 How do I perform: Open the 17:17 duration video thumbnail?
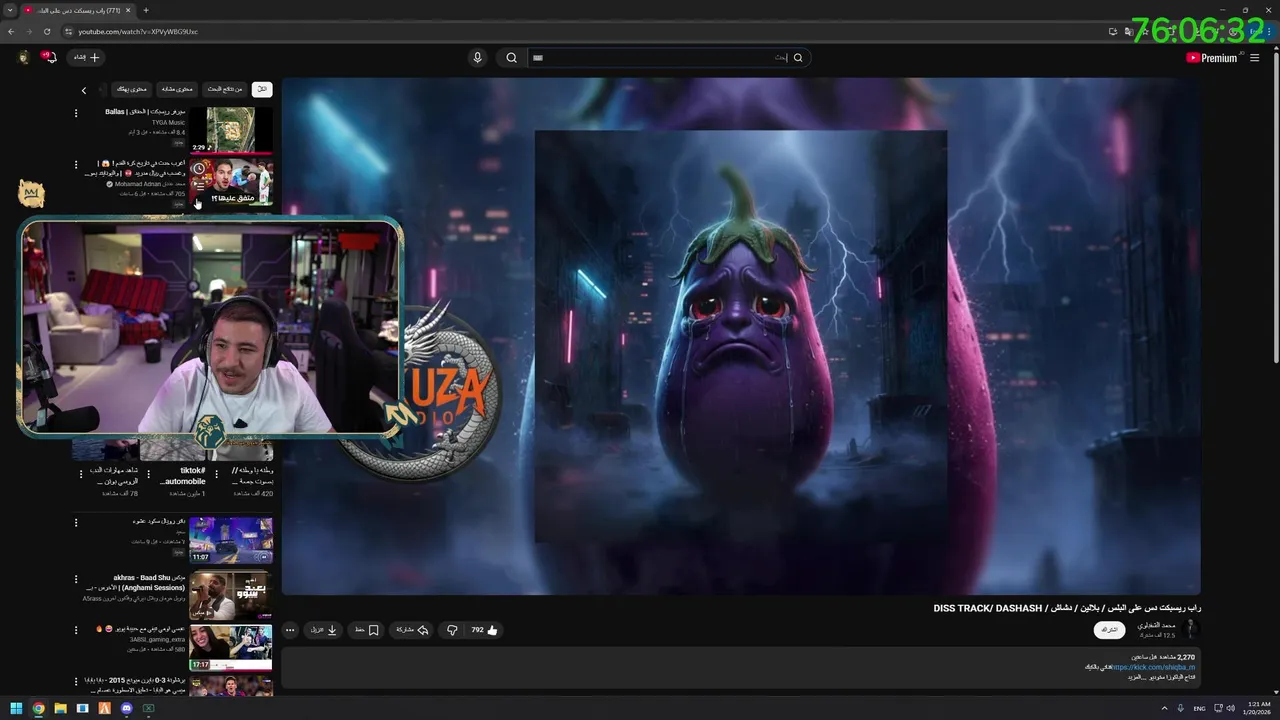[x=231, y=648]
